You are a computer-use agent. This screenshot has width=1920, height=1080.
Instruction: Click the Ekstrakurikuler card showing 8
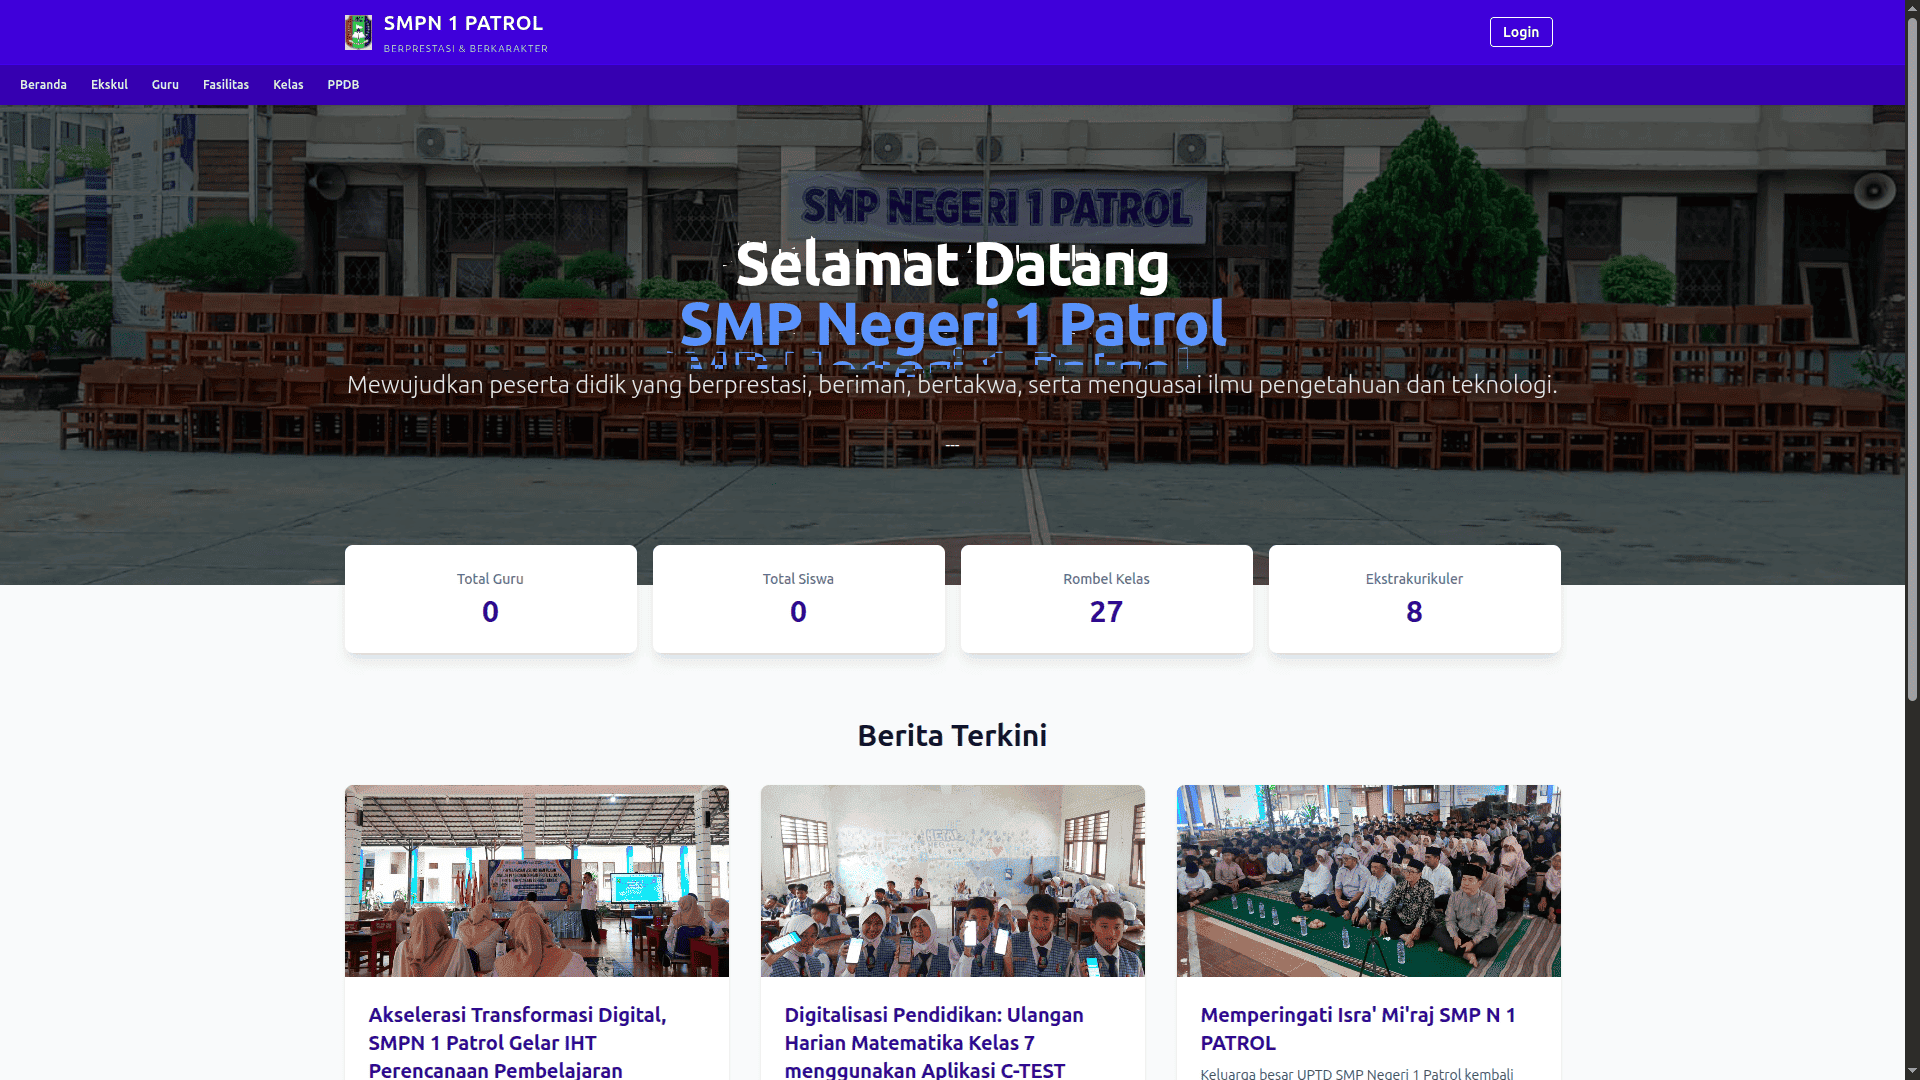pos(1415,599)
